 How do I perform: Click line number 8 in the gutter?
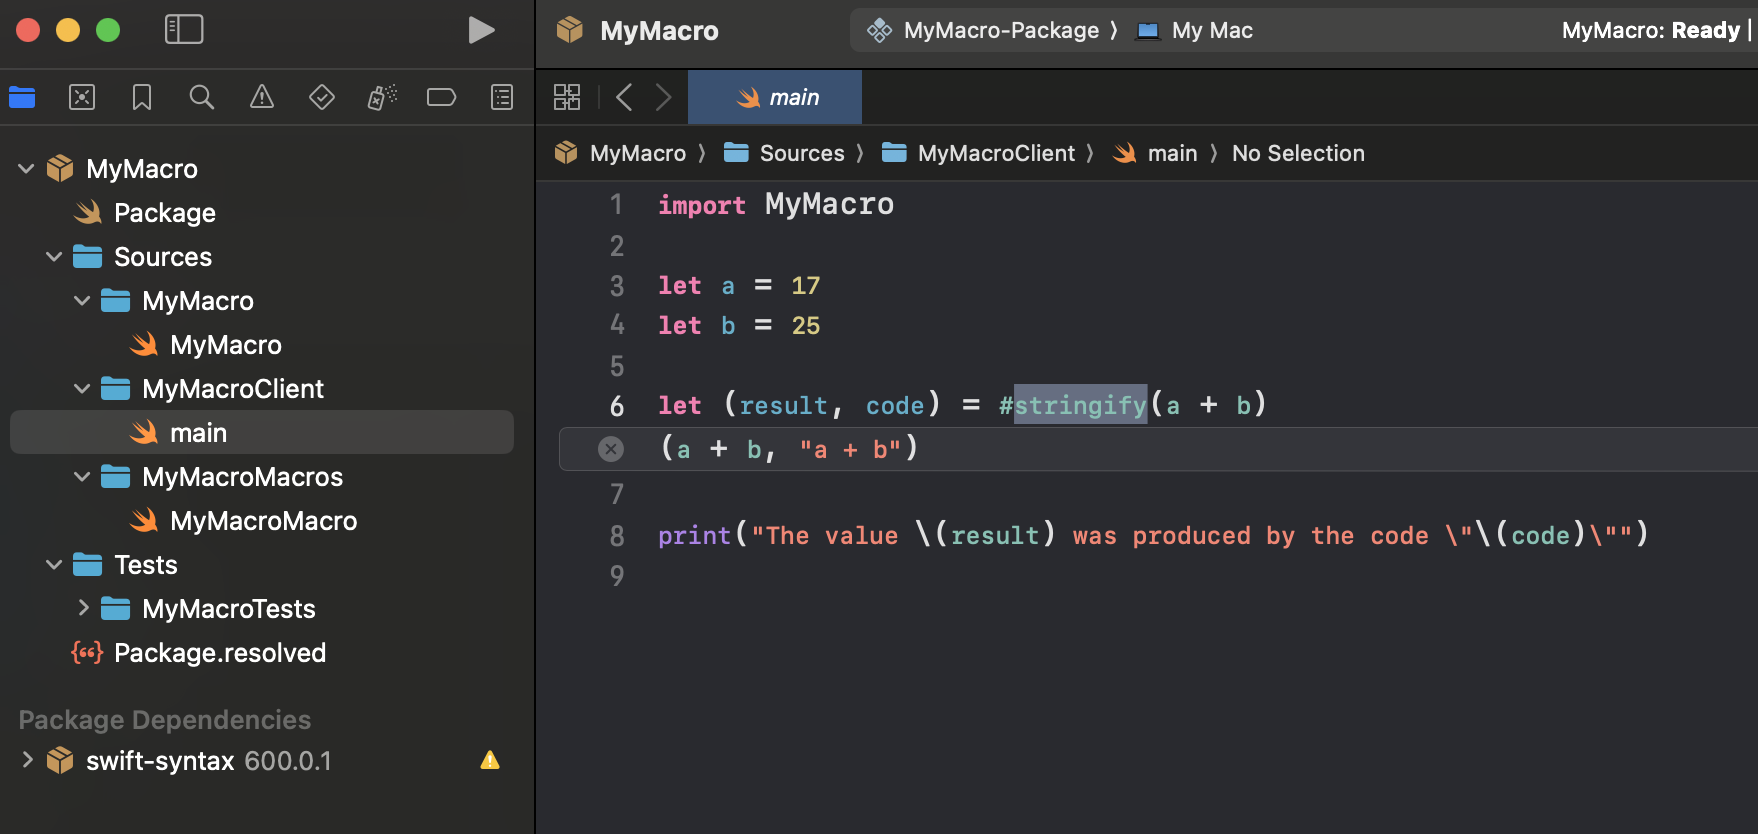617,536
